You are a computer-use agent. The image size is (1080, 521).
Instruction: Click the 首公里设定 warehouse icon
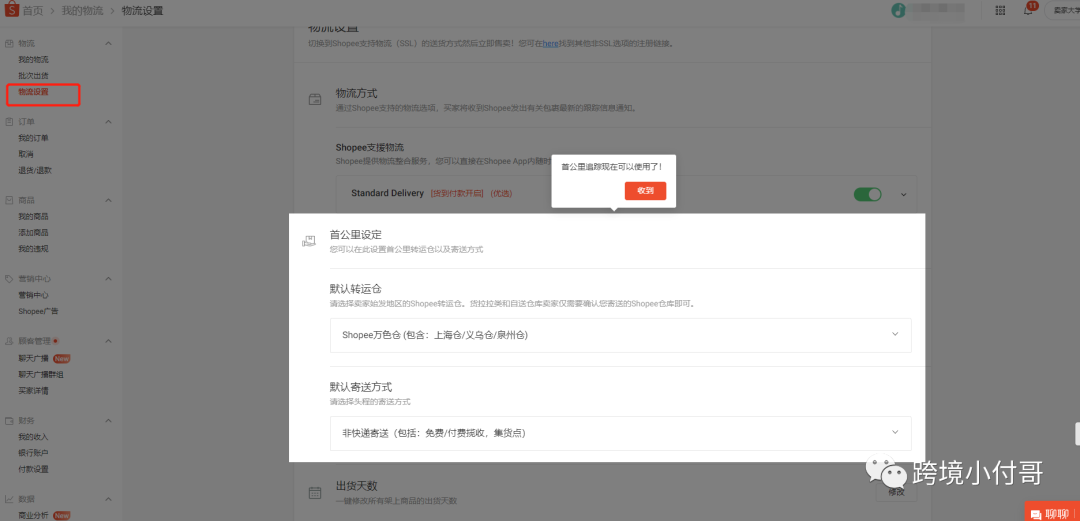[x=309, y=241]
